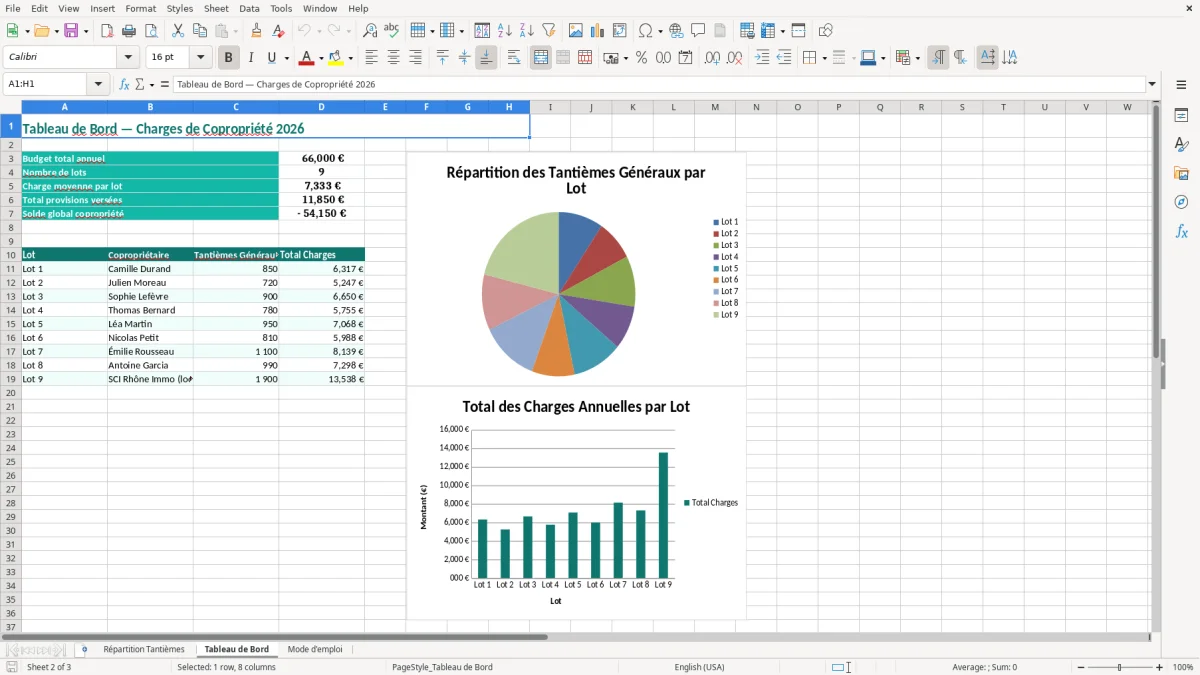The image size is (1200, 675).
Task: Toggle Wrap Text
Action: (x=514, y=58)
